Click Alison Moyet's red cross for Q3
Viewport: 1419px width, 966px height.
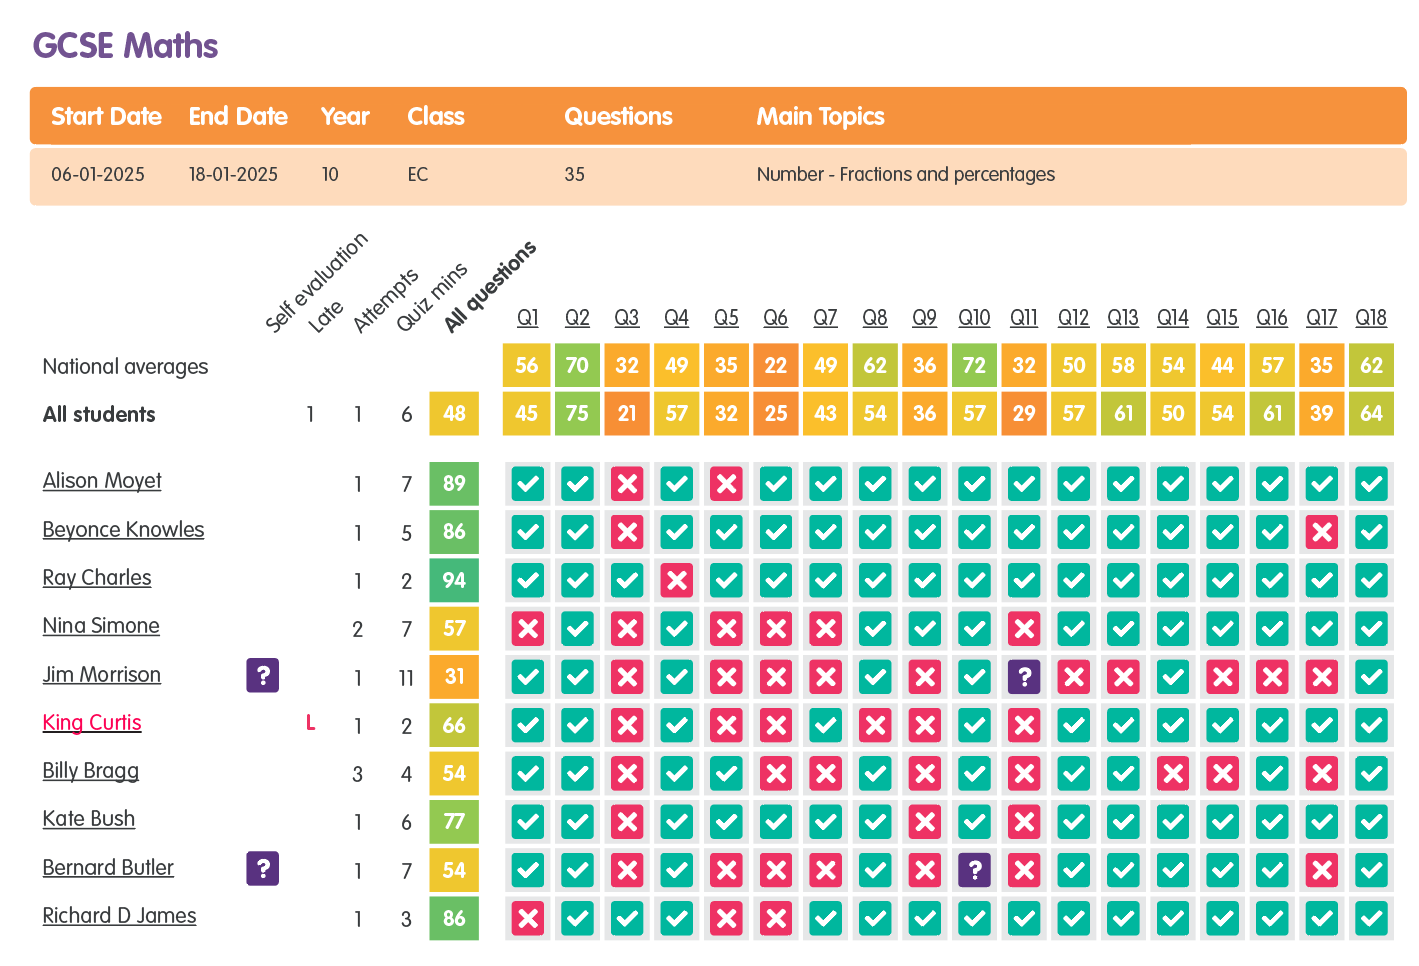pyautogui.click(x=627, y=485)
